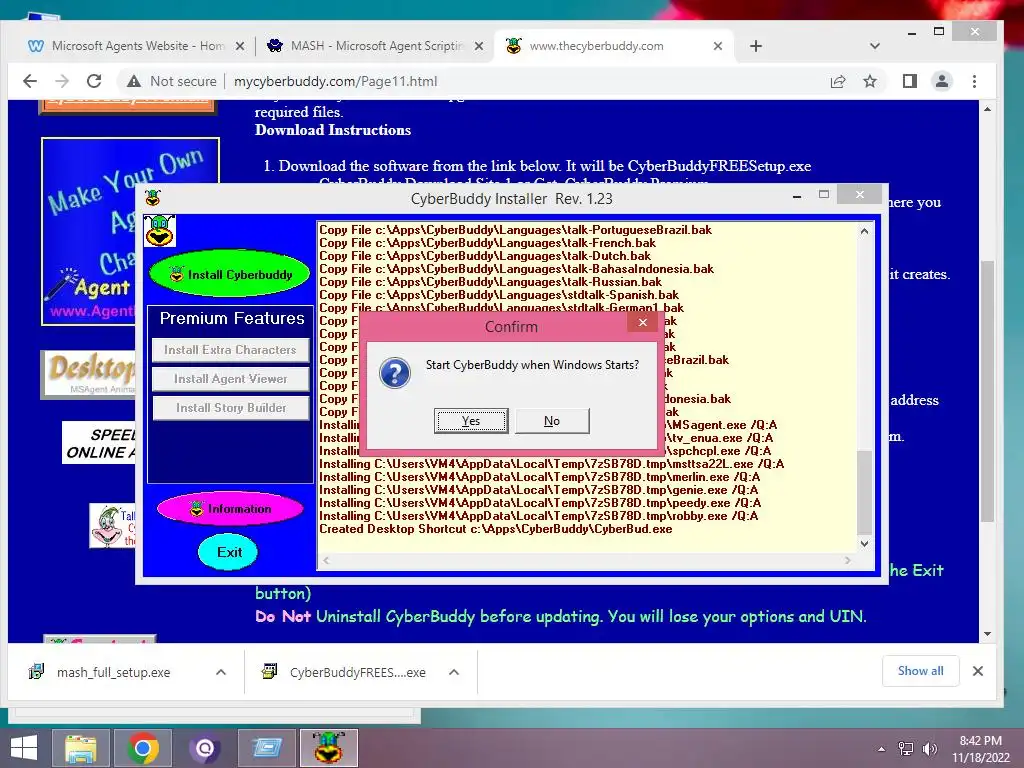The height and width of the screenshot is (768, 1024).
Task: Click the green Install Cyberbuddy button
Action: pos(231,274)
